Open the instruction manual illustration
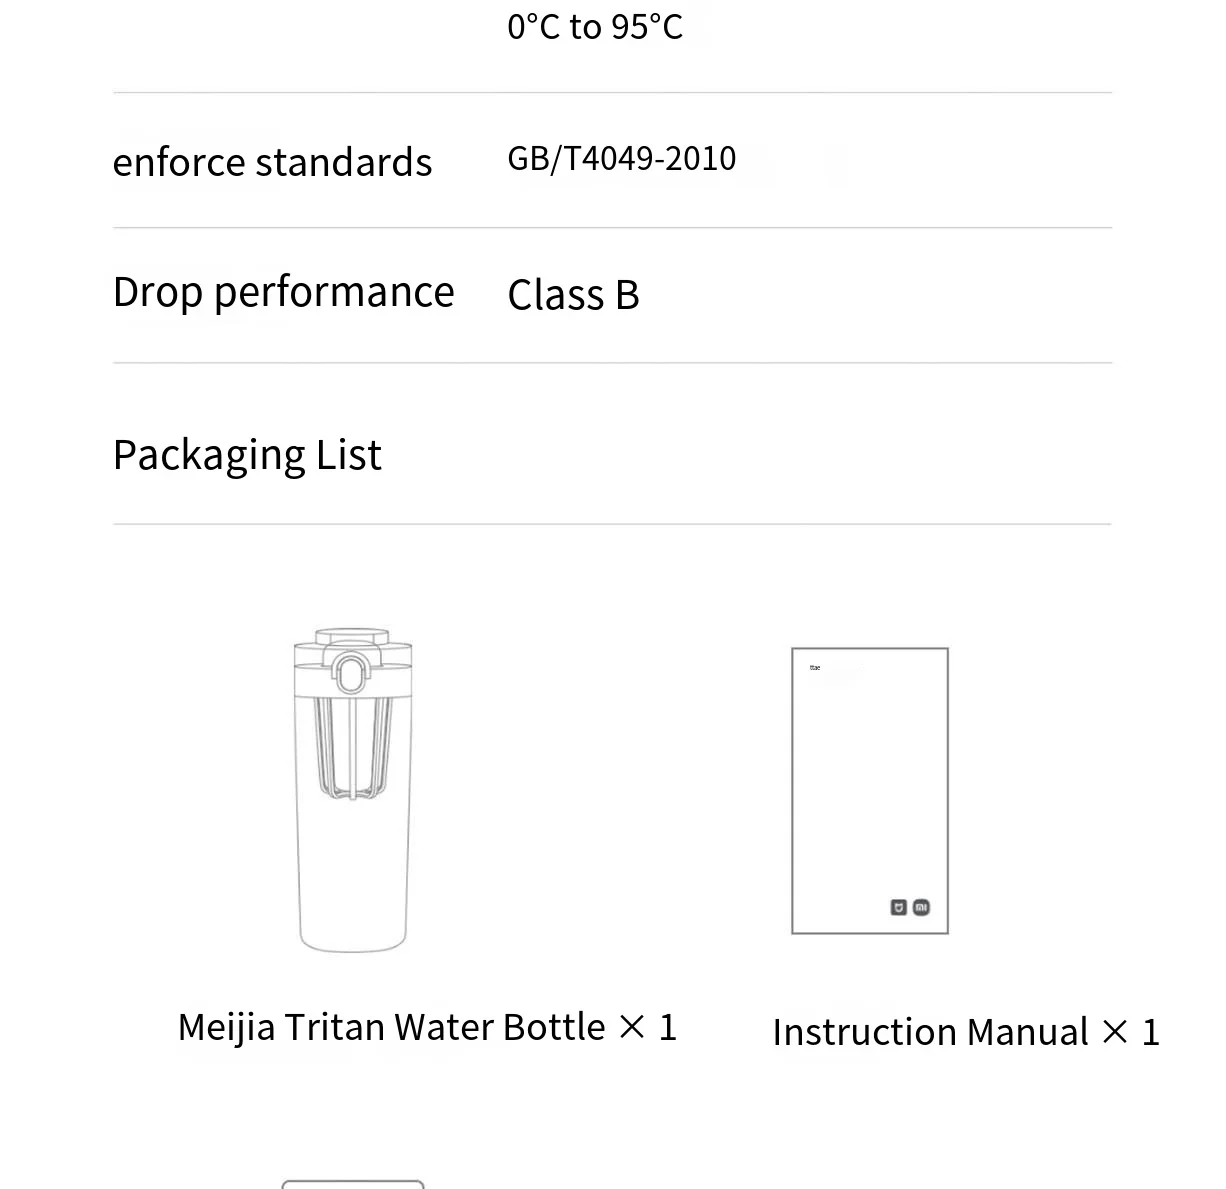The width and height of the screenshot is (1226, 1189). (x=869, y=790)
